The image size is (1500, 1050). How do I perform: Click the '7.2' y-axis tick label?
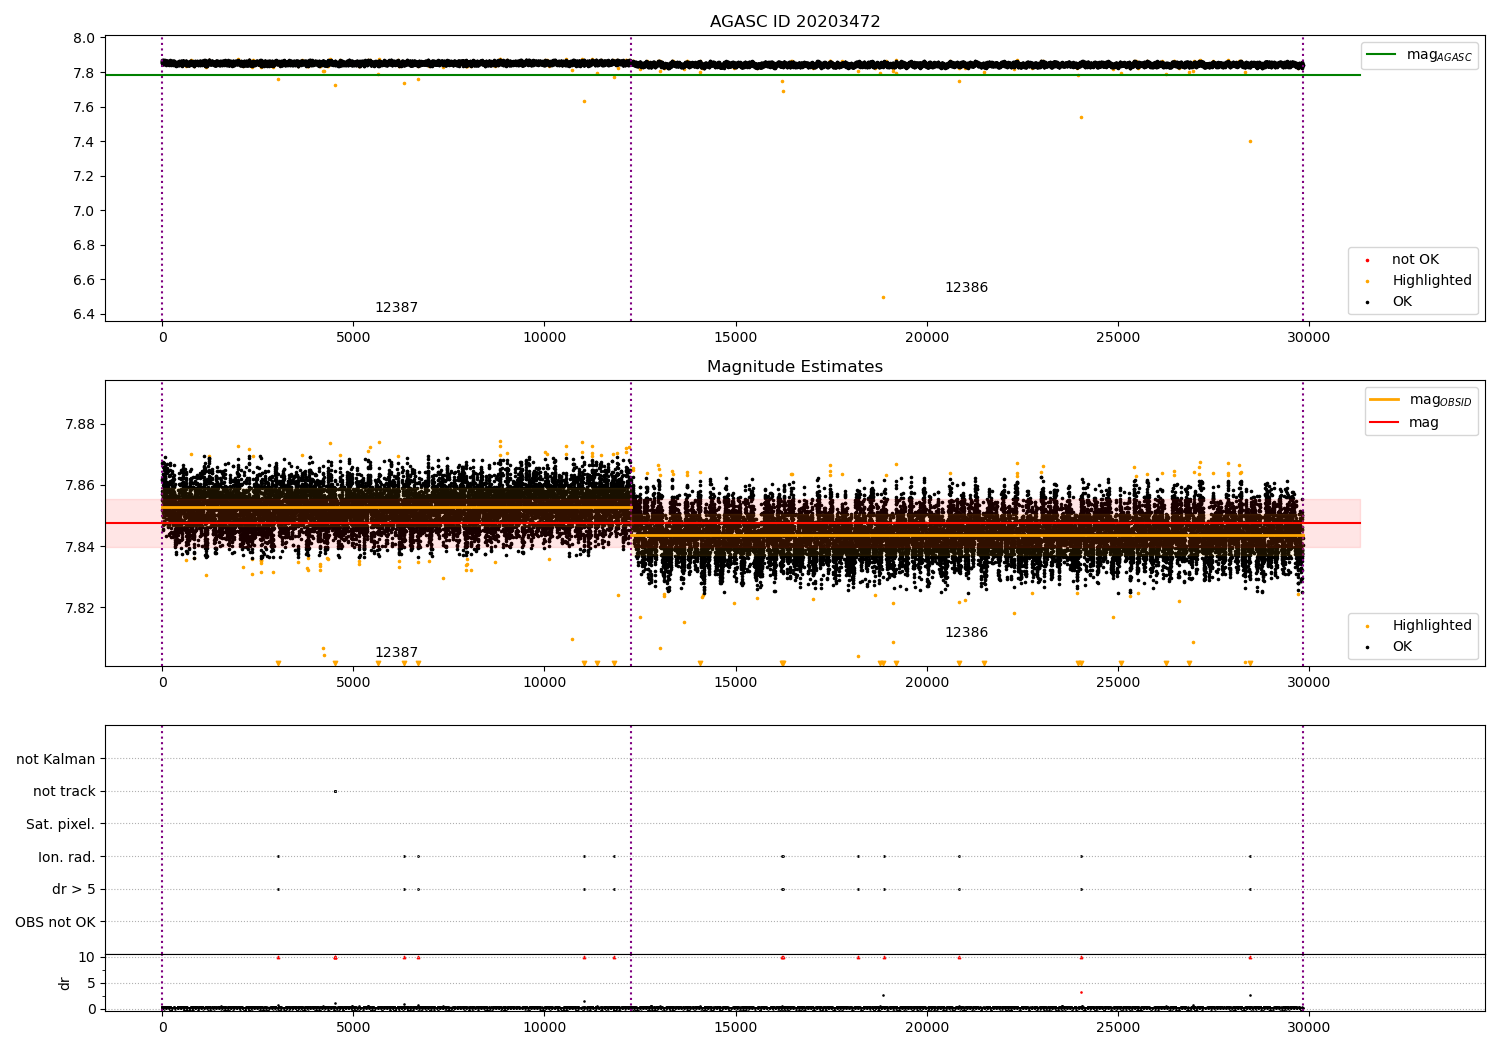coord(84,177)
